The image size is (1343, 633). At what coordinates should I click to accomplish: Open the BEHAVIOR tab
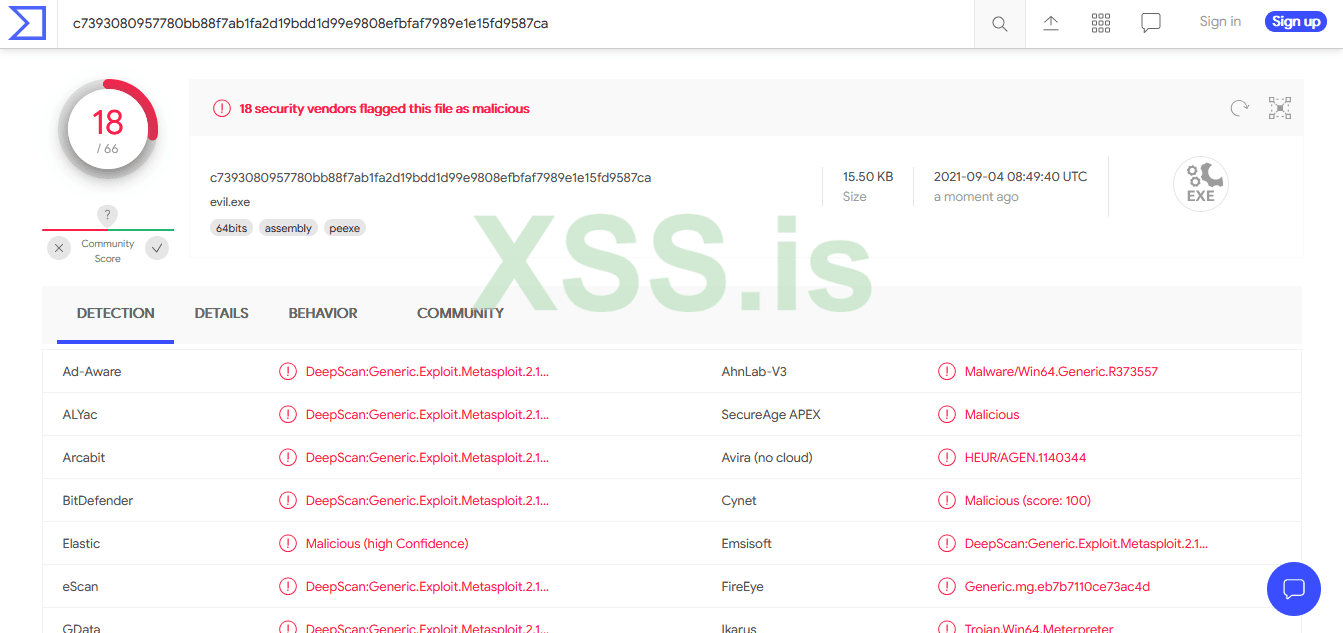323,314
